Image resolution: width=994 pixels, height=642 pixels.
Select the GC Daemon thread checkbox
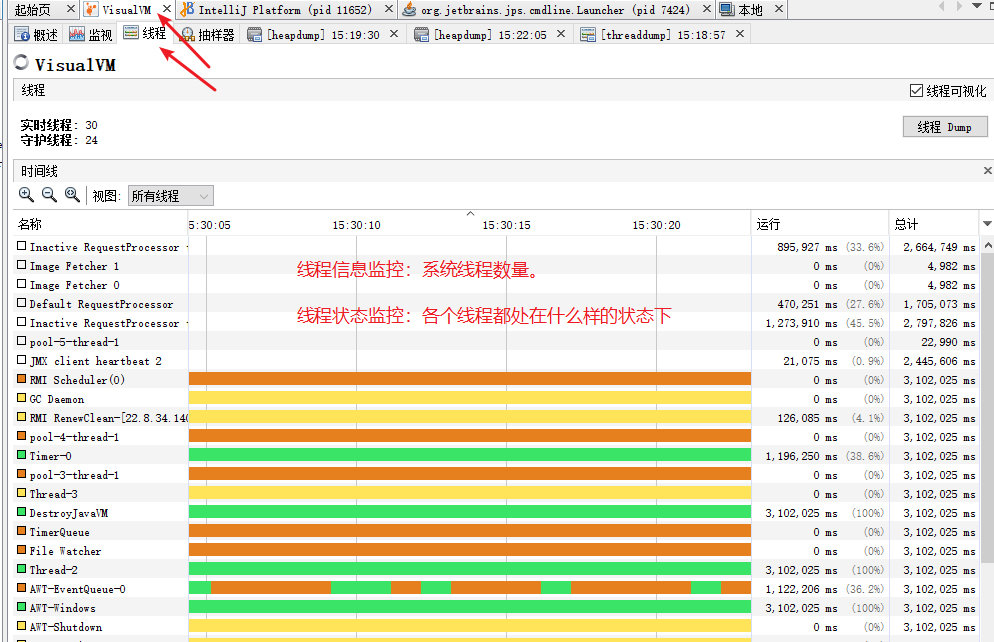coord(22,398)
